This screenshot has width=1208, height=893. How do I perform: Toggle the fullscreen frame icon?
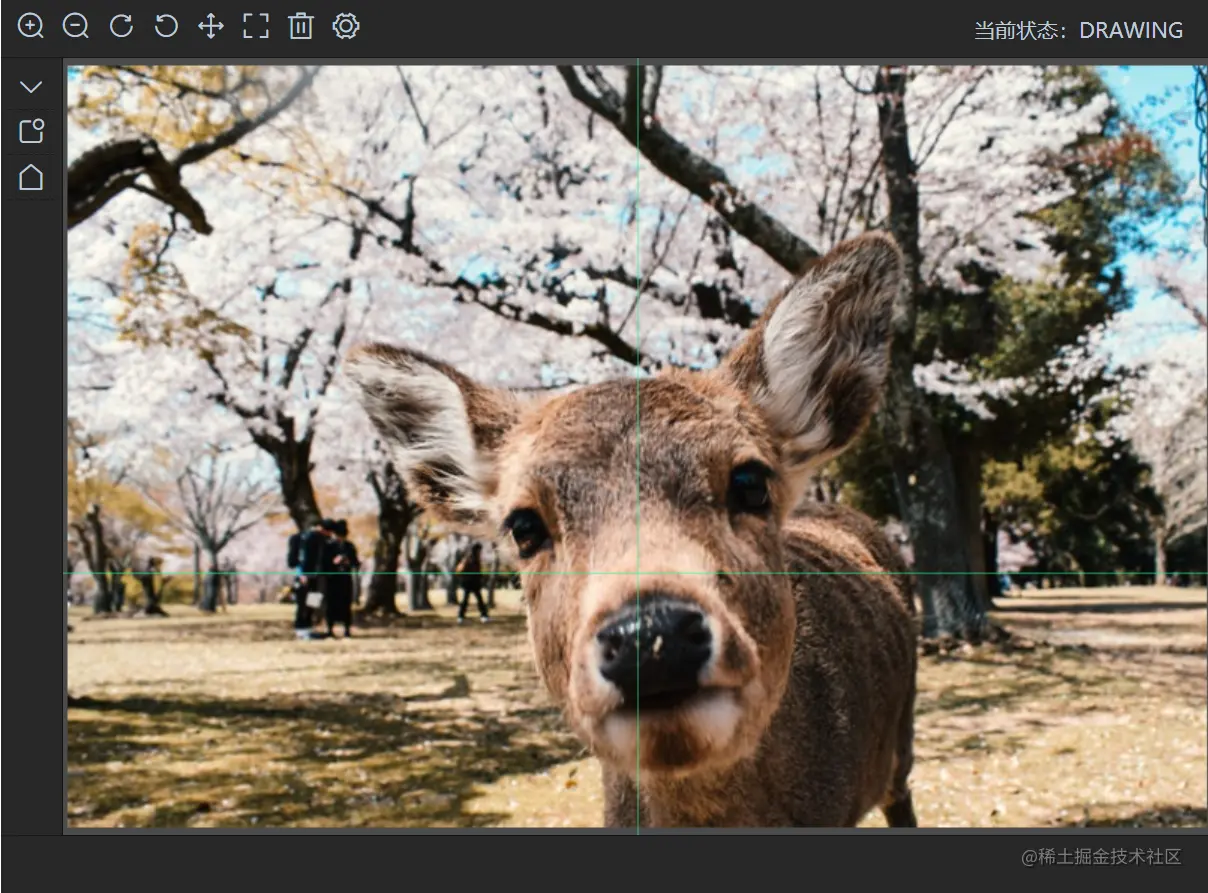tap(256, 26)
